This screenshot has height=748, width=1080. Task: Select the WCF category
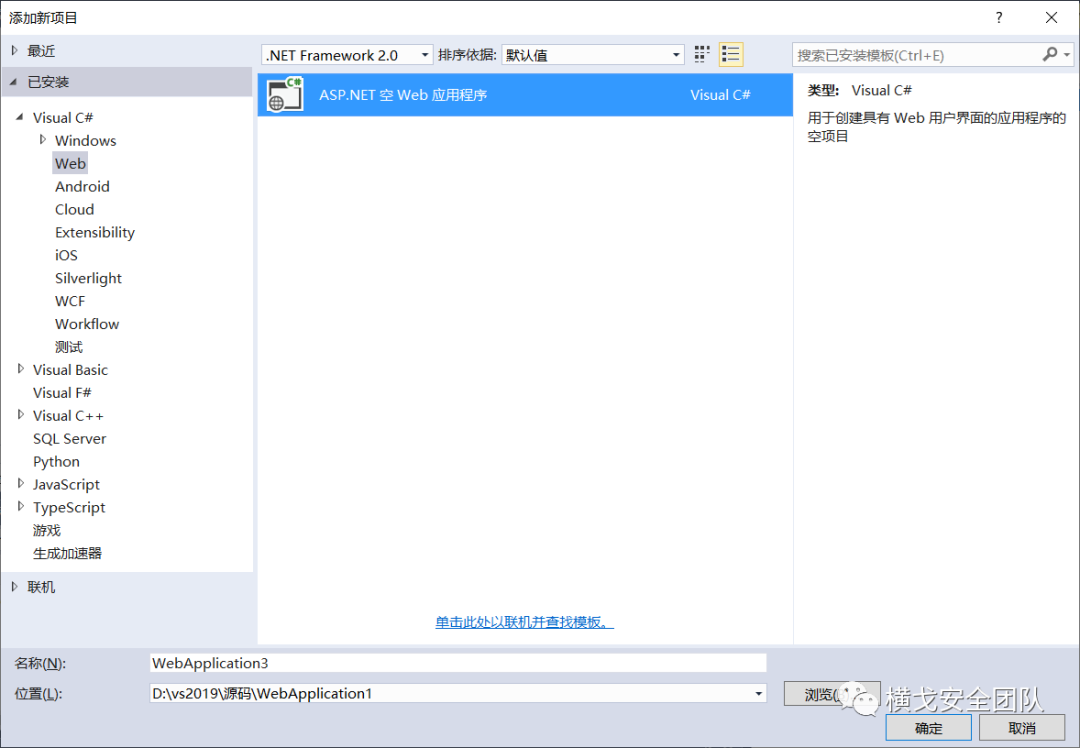point(70,301)
